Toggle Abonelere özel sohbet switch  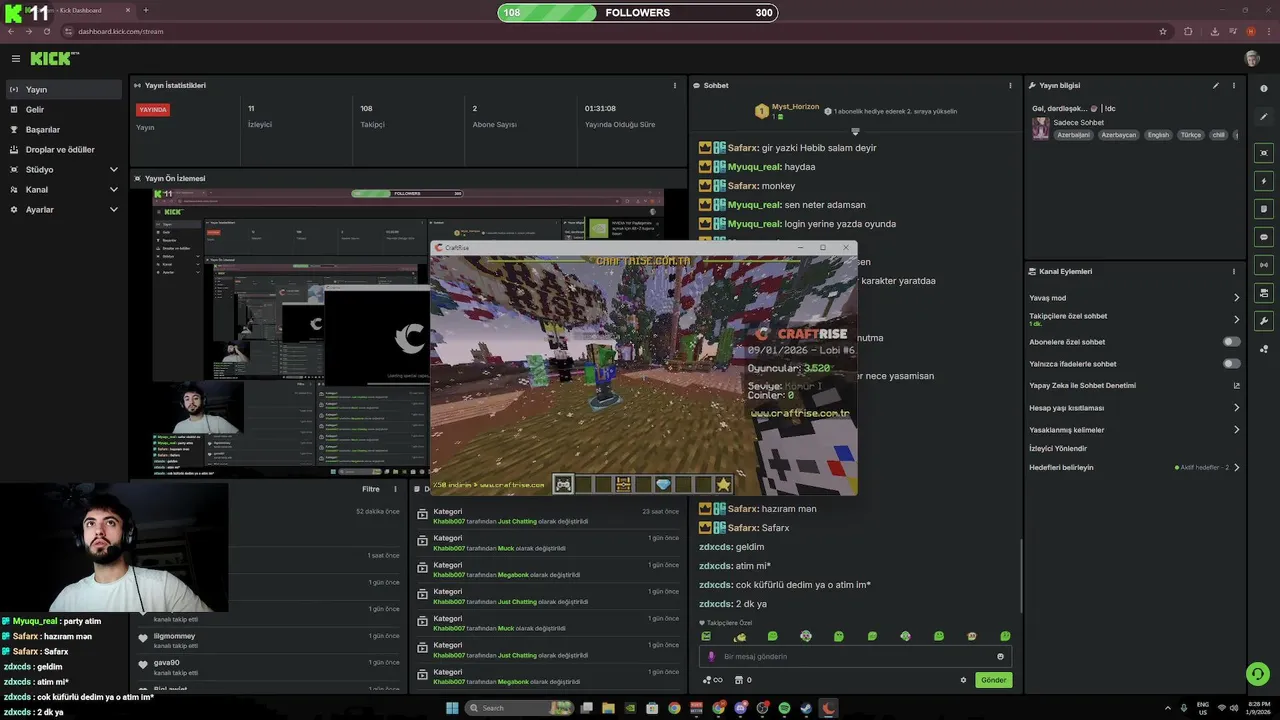pos(1232,342)
